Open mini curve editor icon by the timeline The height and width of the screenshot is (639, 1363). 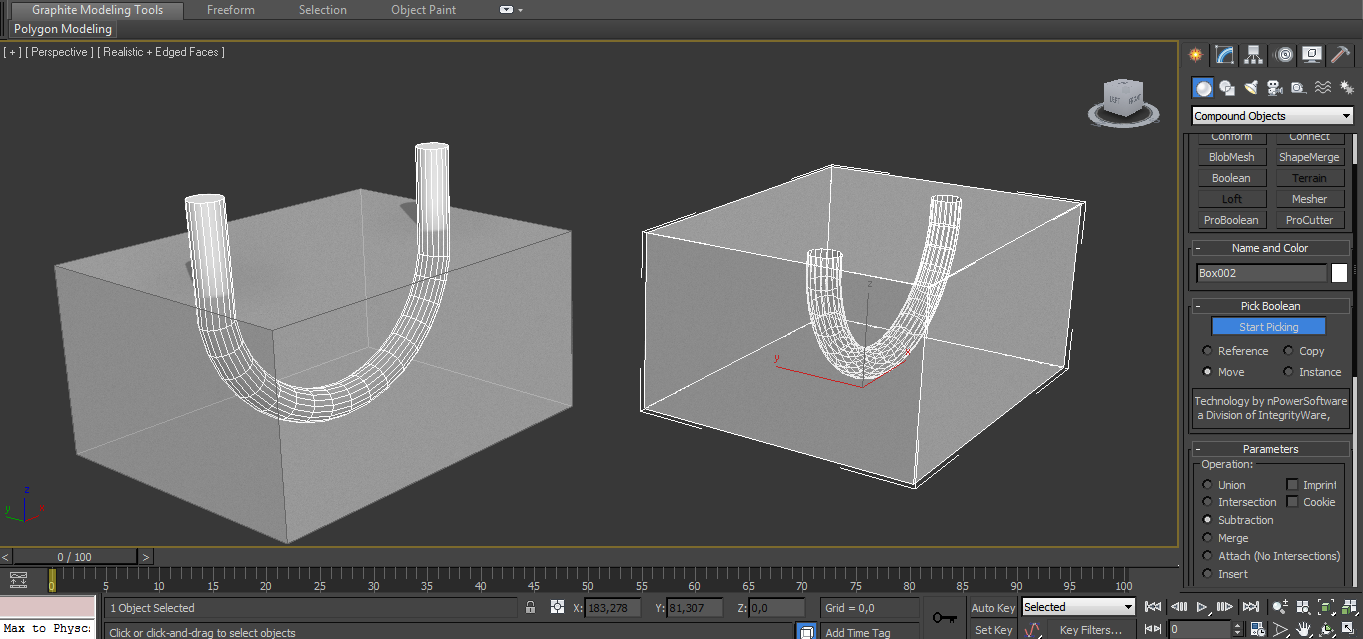(x=18, y=579)
